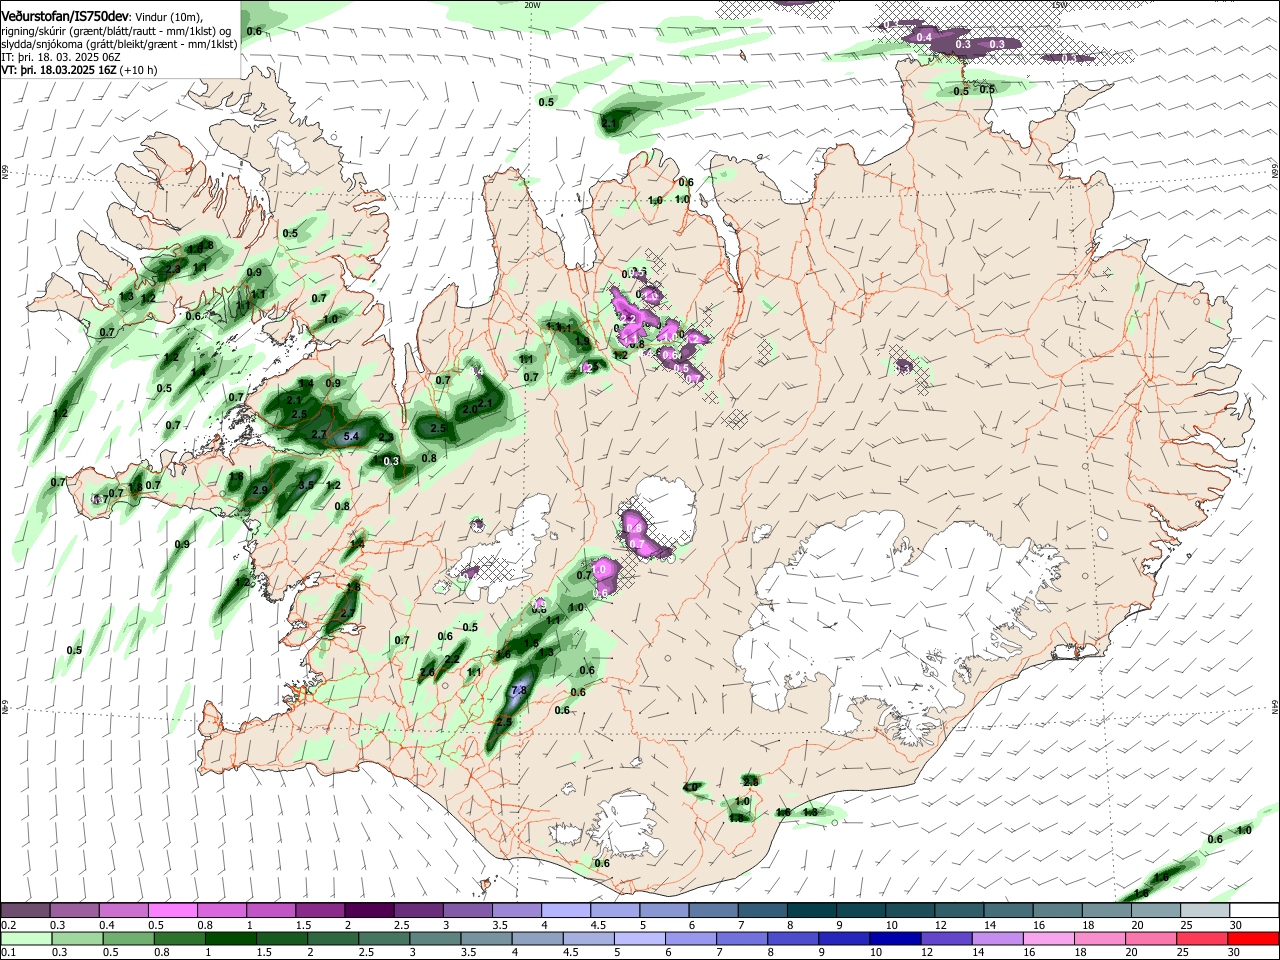Click the 'rigning/skúrir' text in the header

(35, 31)
